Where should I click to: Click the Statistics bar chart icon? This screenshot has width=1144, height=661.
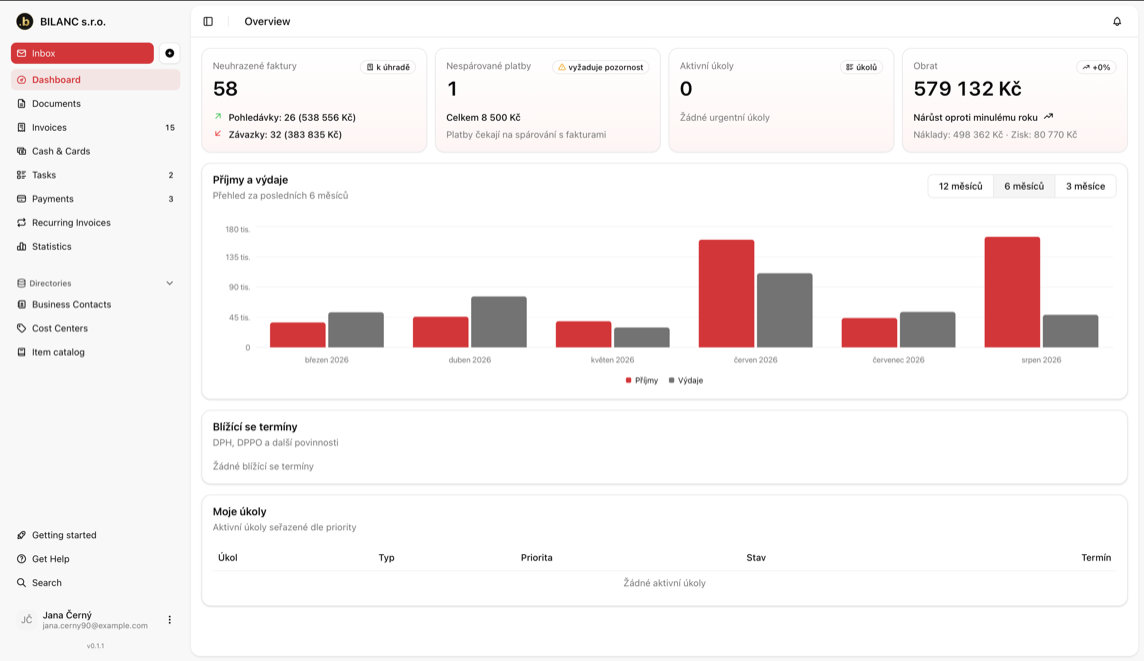21,247
